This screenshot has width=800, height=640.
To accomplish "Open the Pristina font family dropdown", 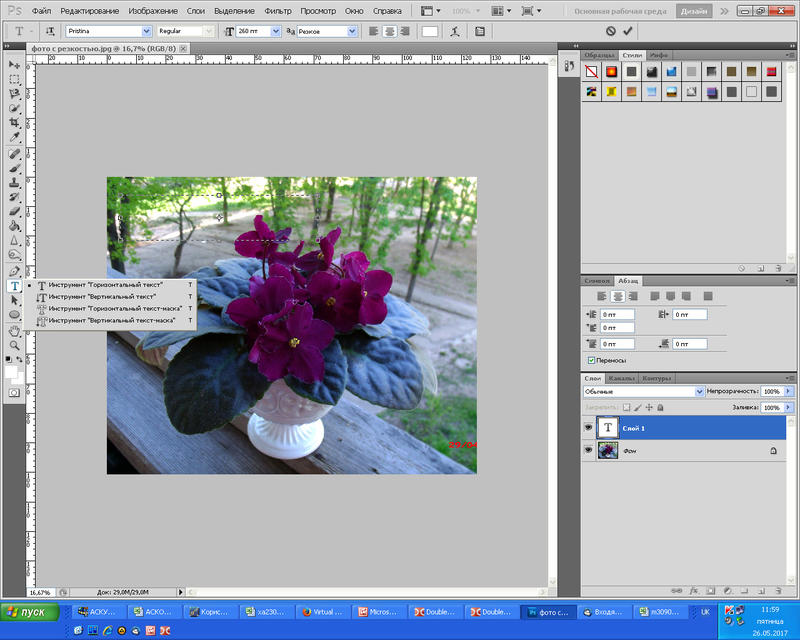I will 146,32.
